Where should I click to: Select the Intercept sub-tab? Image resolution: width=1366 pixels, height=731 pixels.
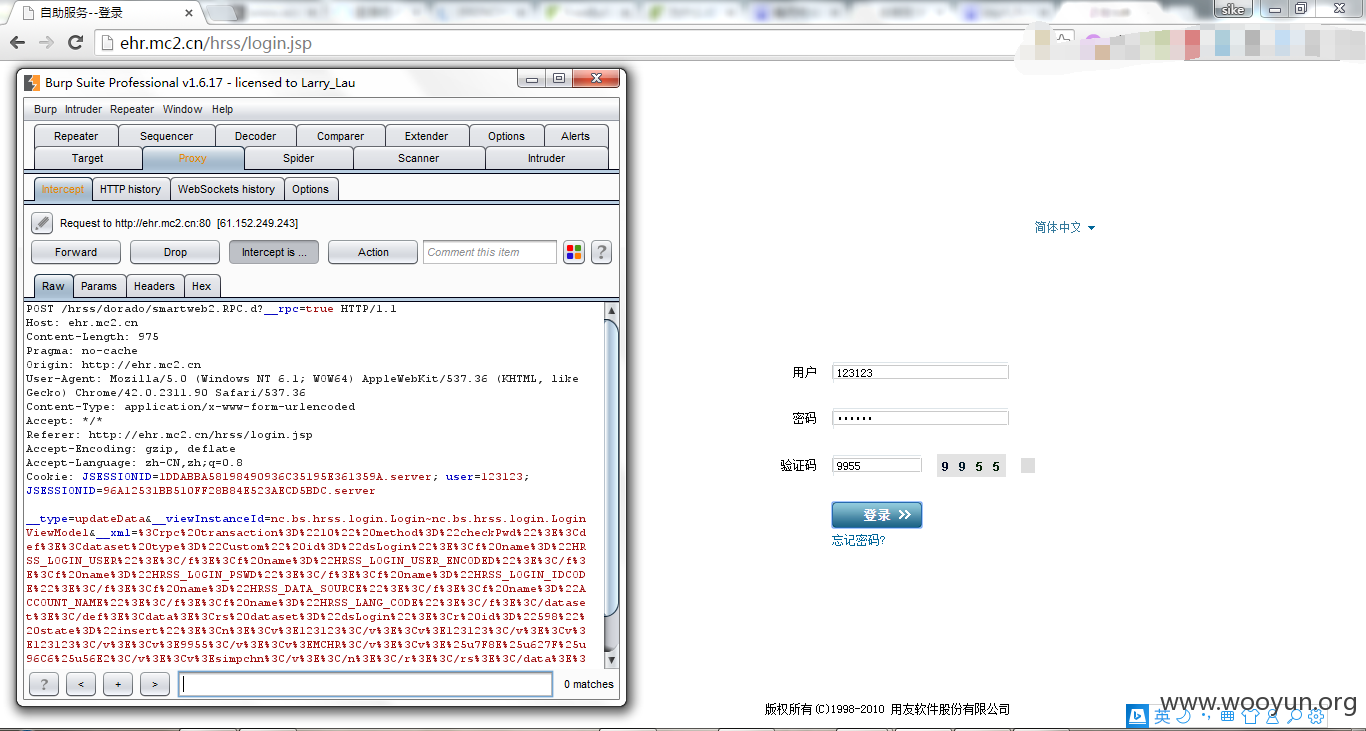pos(63,189)
